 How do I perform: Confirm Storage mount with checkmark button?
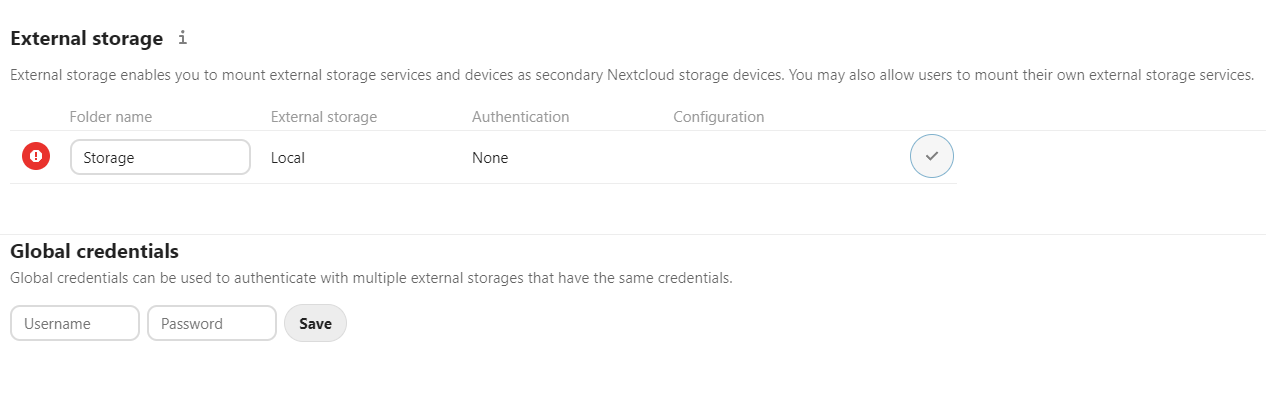932,156
